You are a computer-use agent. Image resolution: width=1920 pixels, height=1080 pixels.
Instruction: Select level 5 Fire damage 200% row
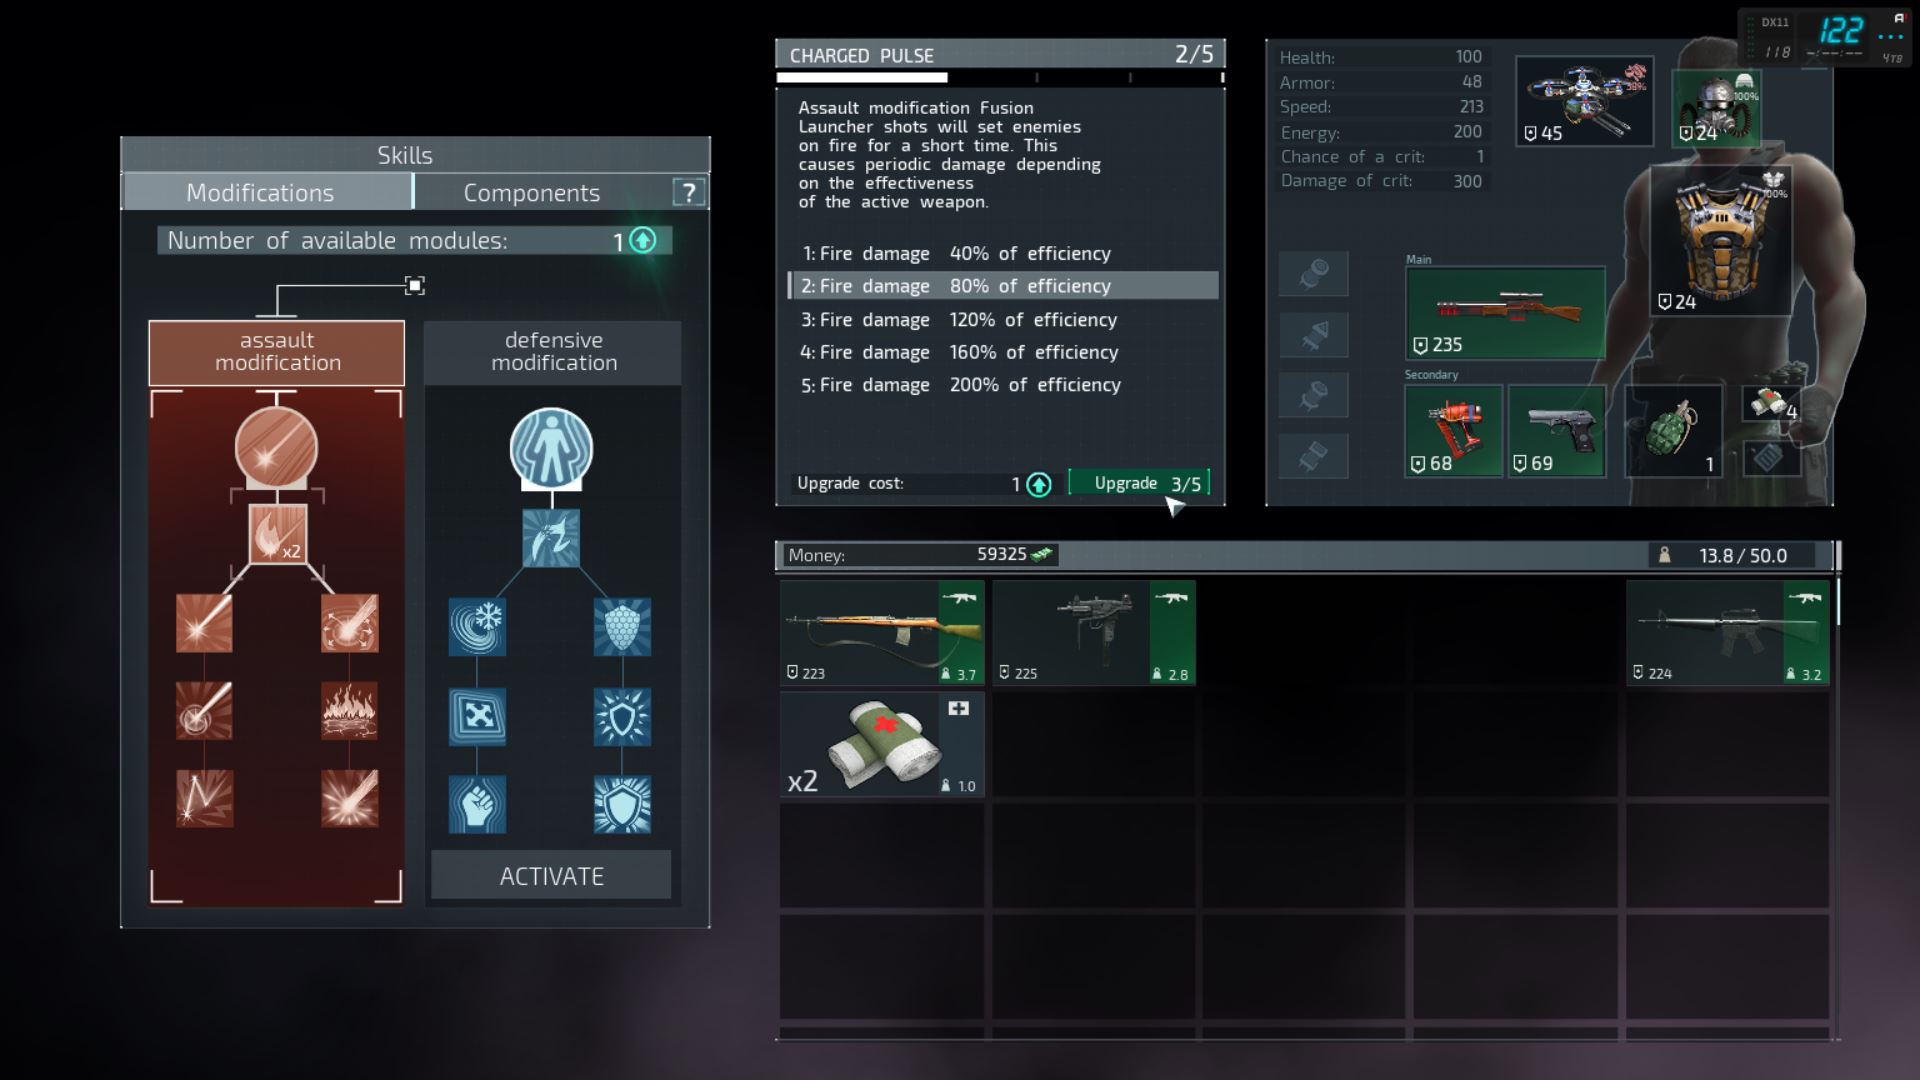1003,385
